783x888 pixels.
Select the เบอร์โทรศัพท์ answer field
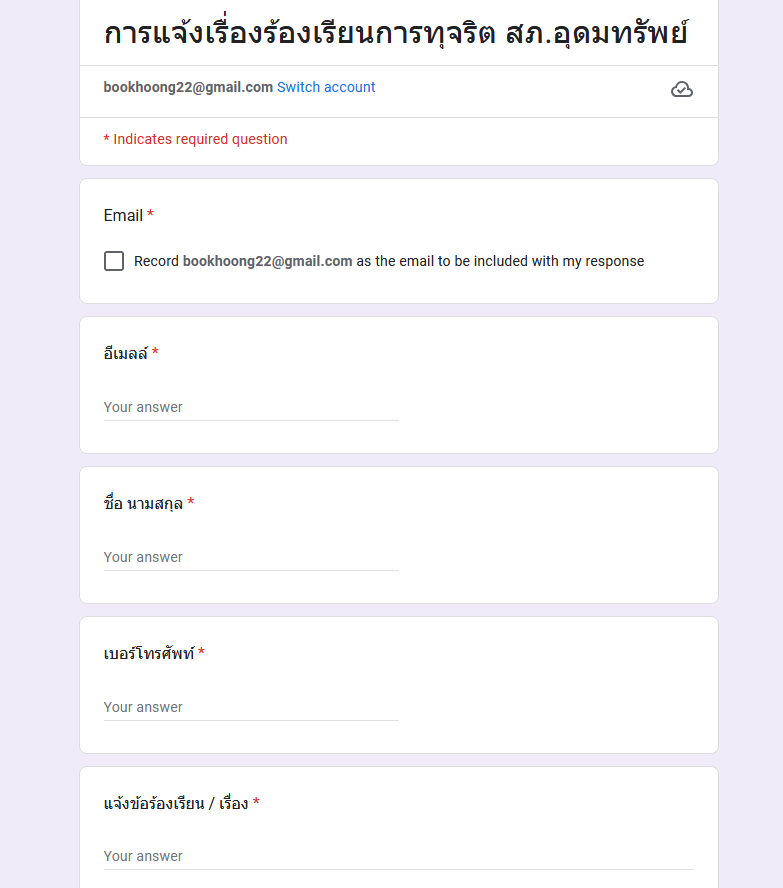tap(251, 707)
